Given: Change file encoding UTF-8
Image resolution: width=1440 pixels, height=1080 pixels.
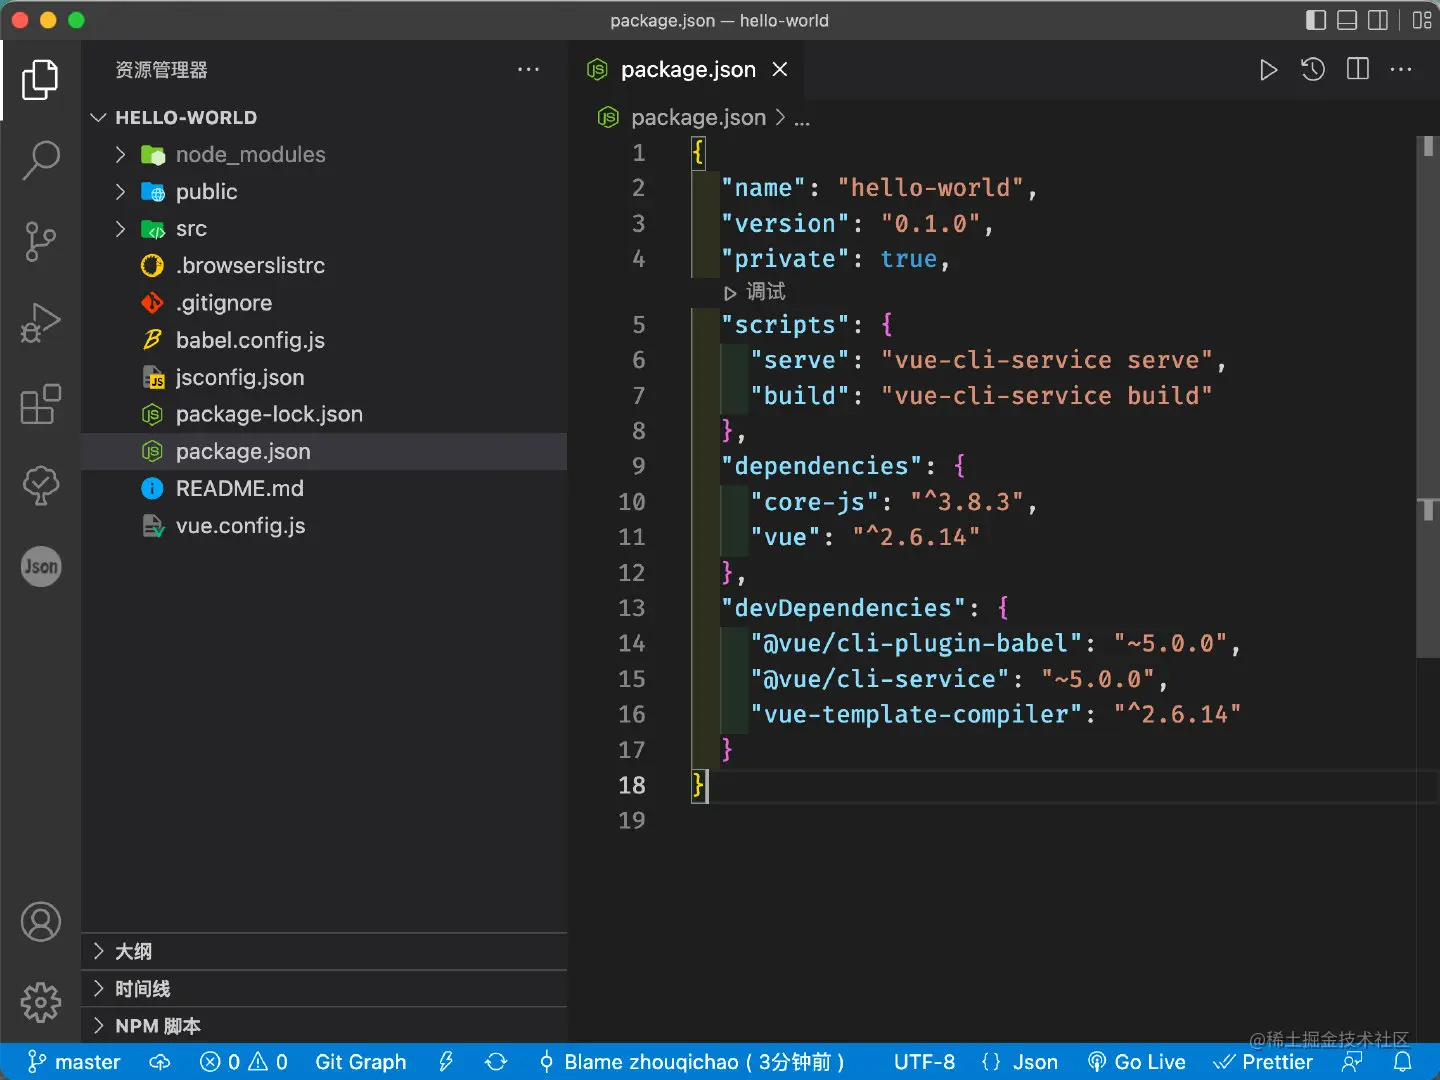Looking at the screenshot, I should tap(924, 1062).
